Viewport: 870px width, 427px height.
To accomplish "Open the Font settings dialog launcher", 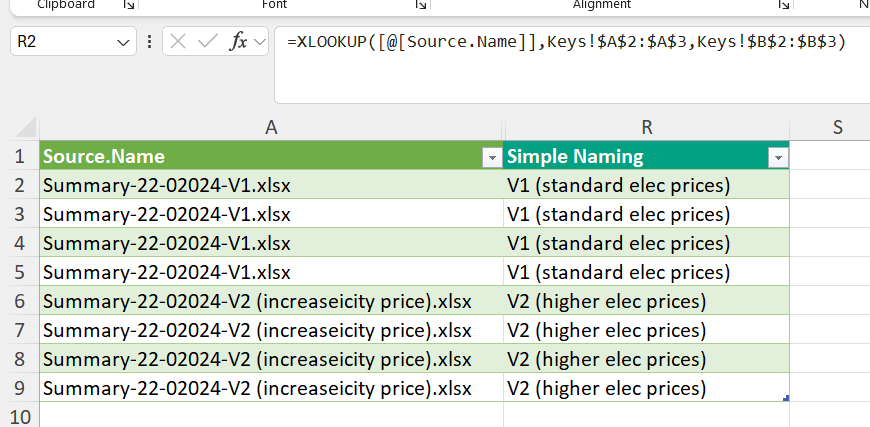I will point(420,5).
